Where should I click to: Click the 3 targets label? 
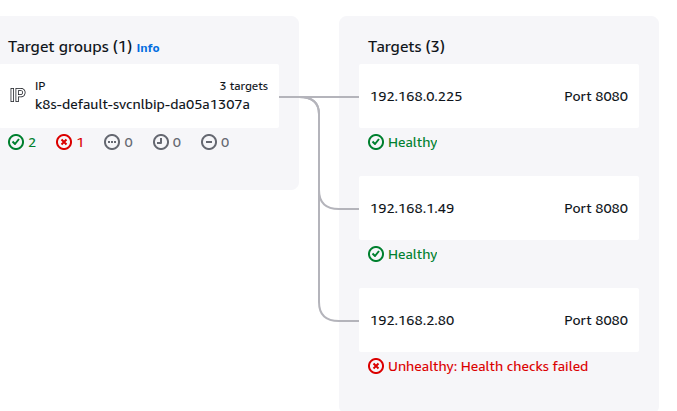pyautogui.click(x=244, y=86)
